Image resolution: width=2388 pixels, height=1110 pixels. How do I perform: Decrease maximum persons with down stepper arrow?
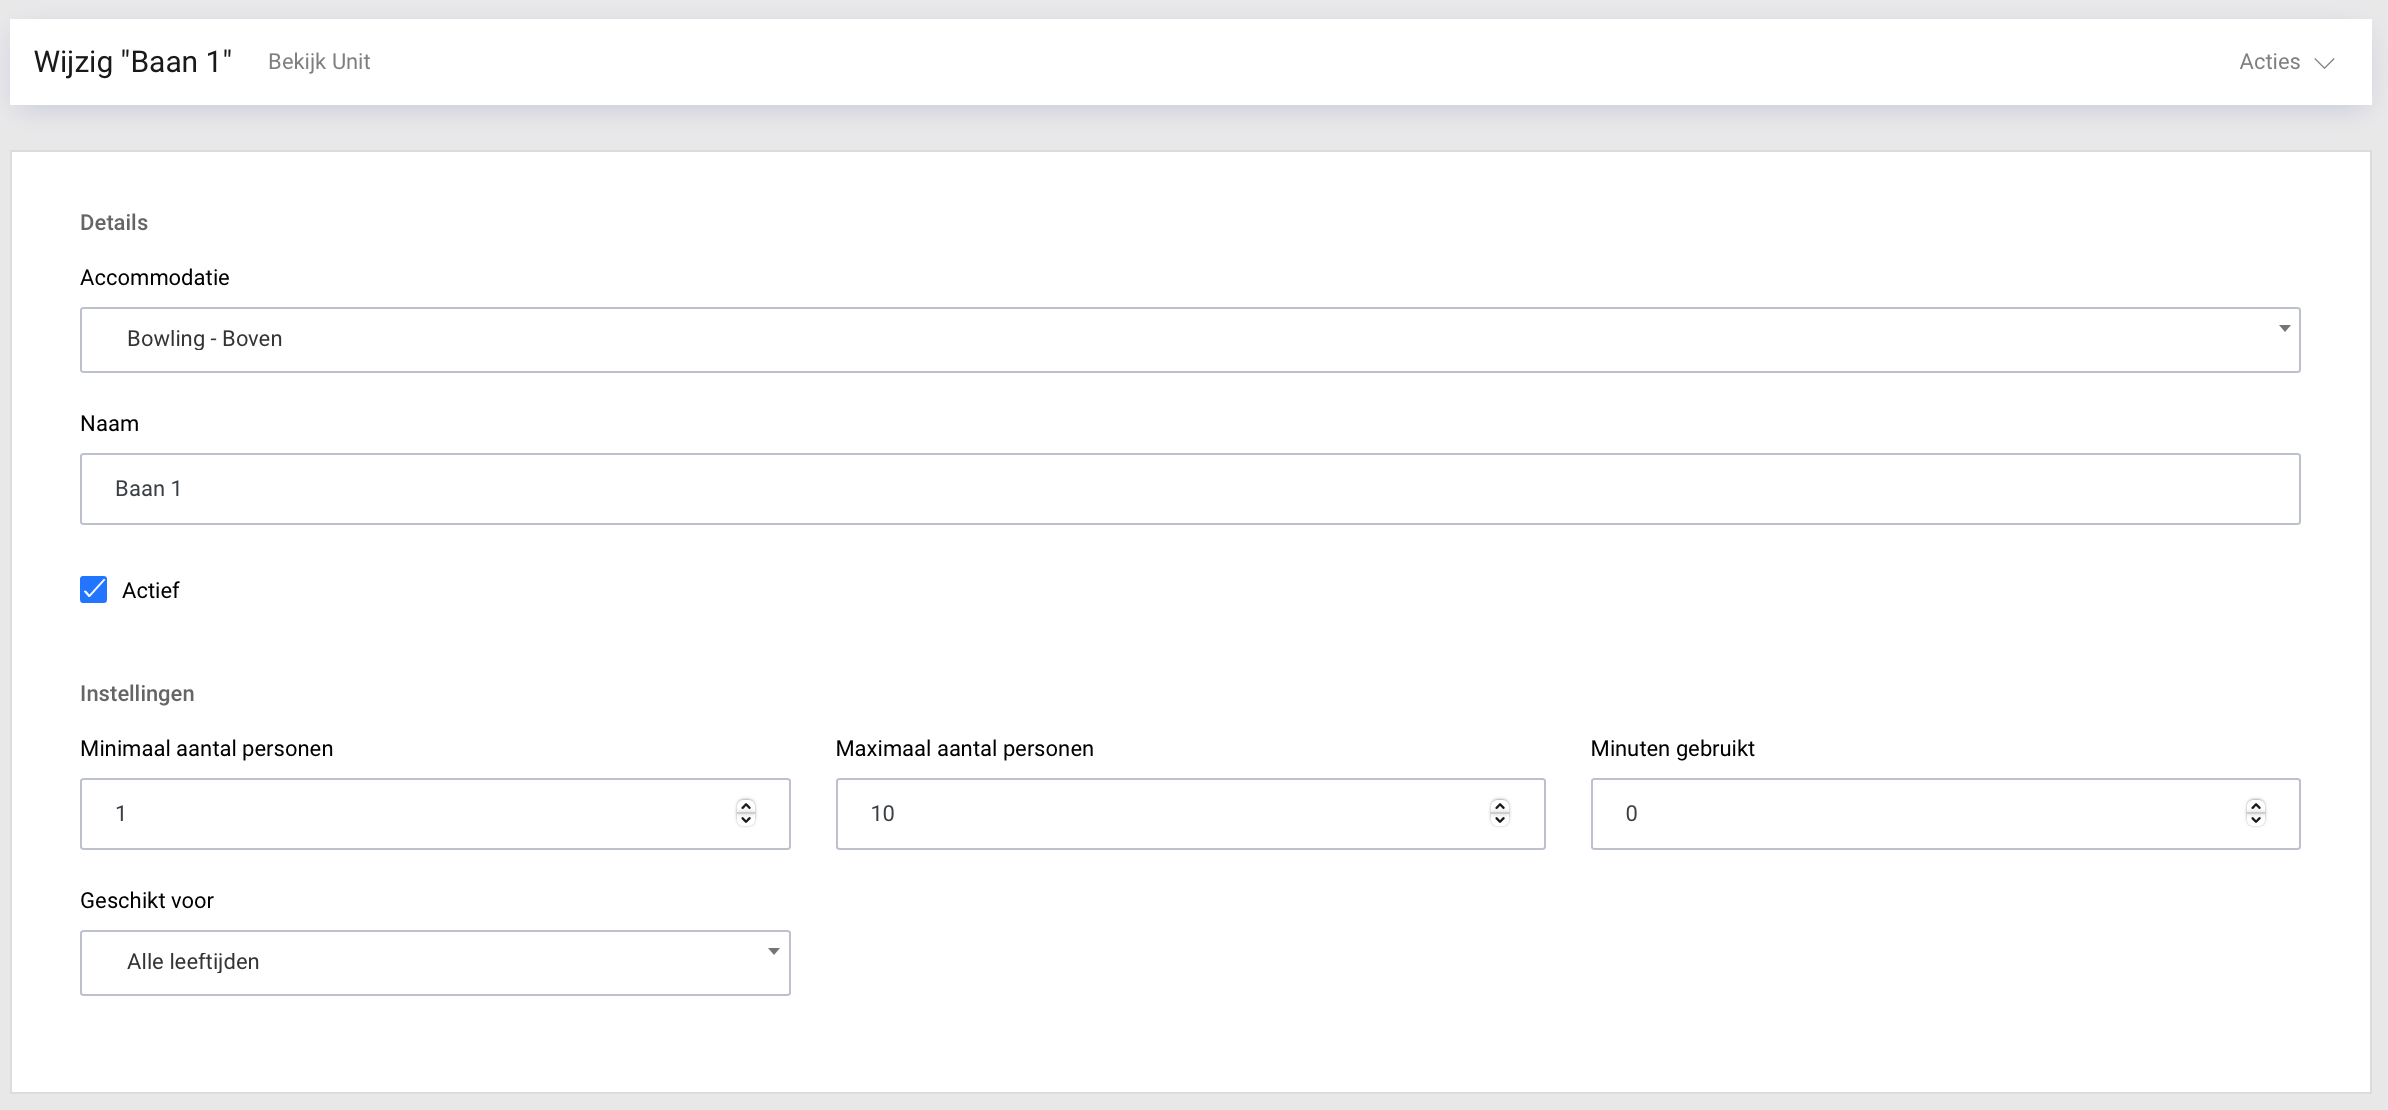point(1499,820)
